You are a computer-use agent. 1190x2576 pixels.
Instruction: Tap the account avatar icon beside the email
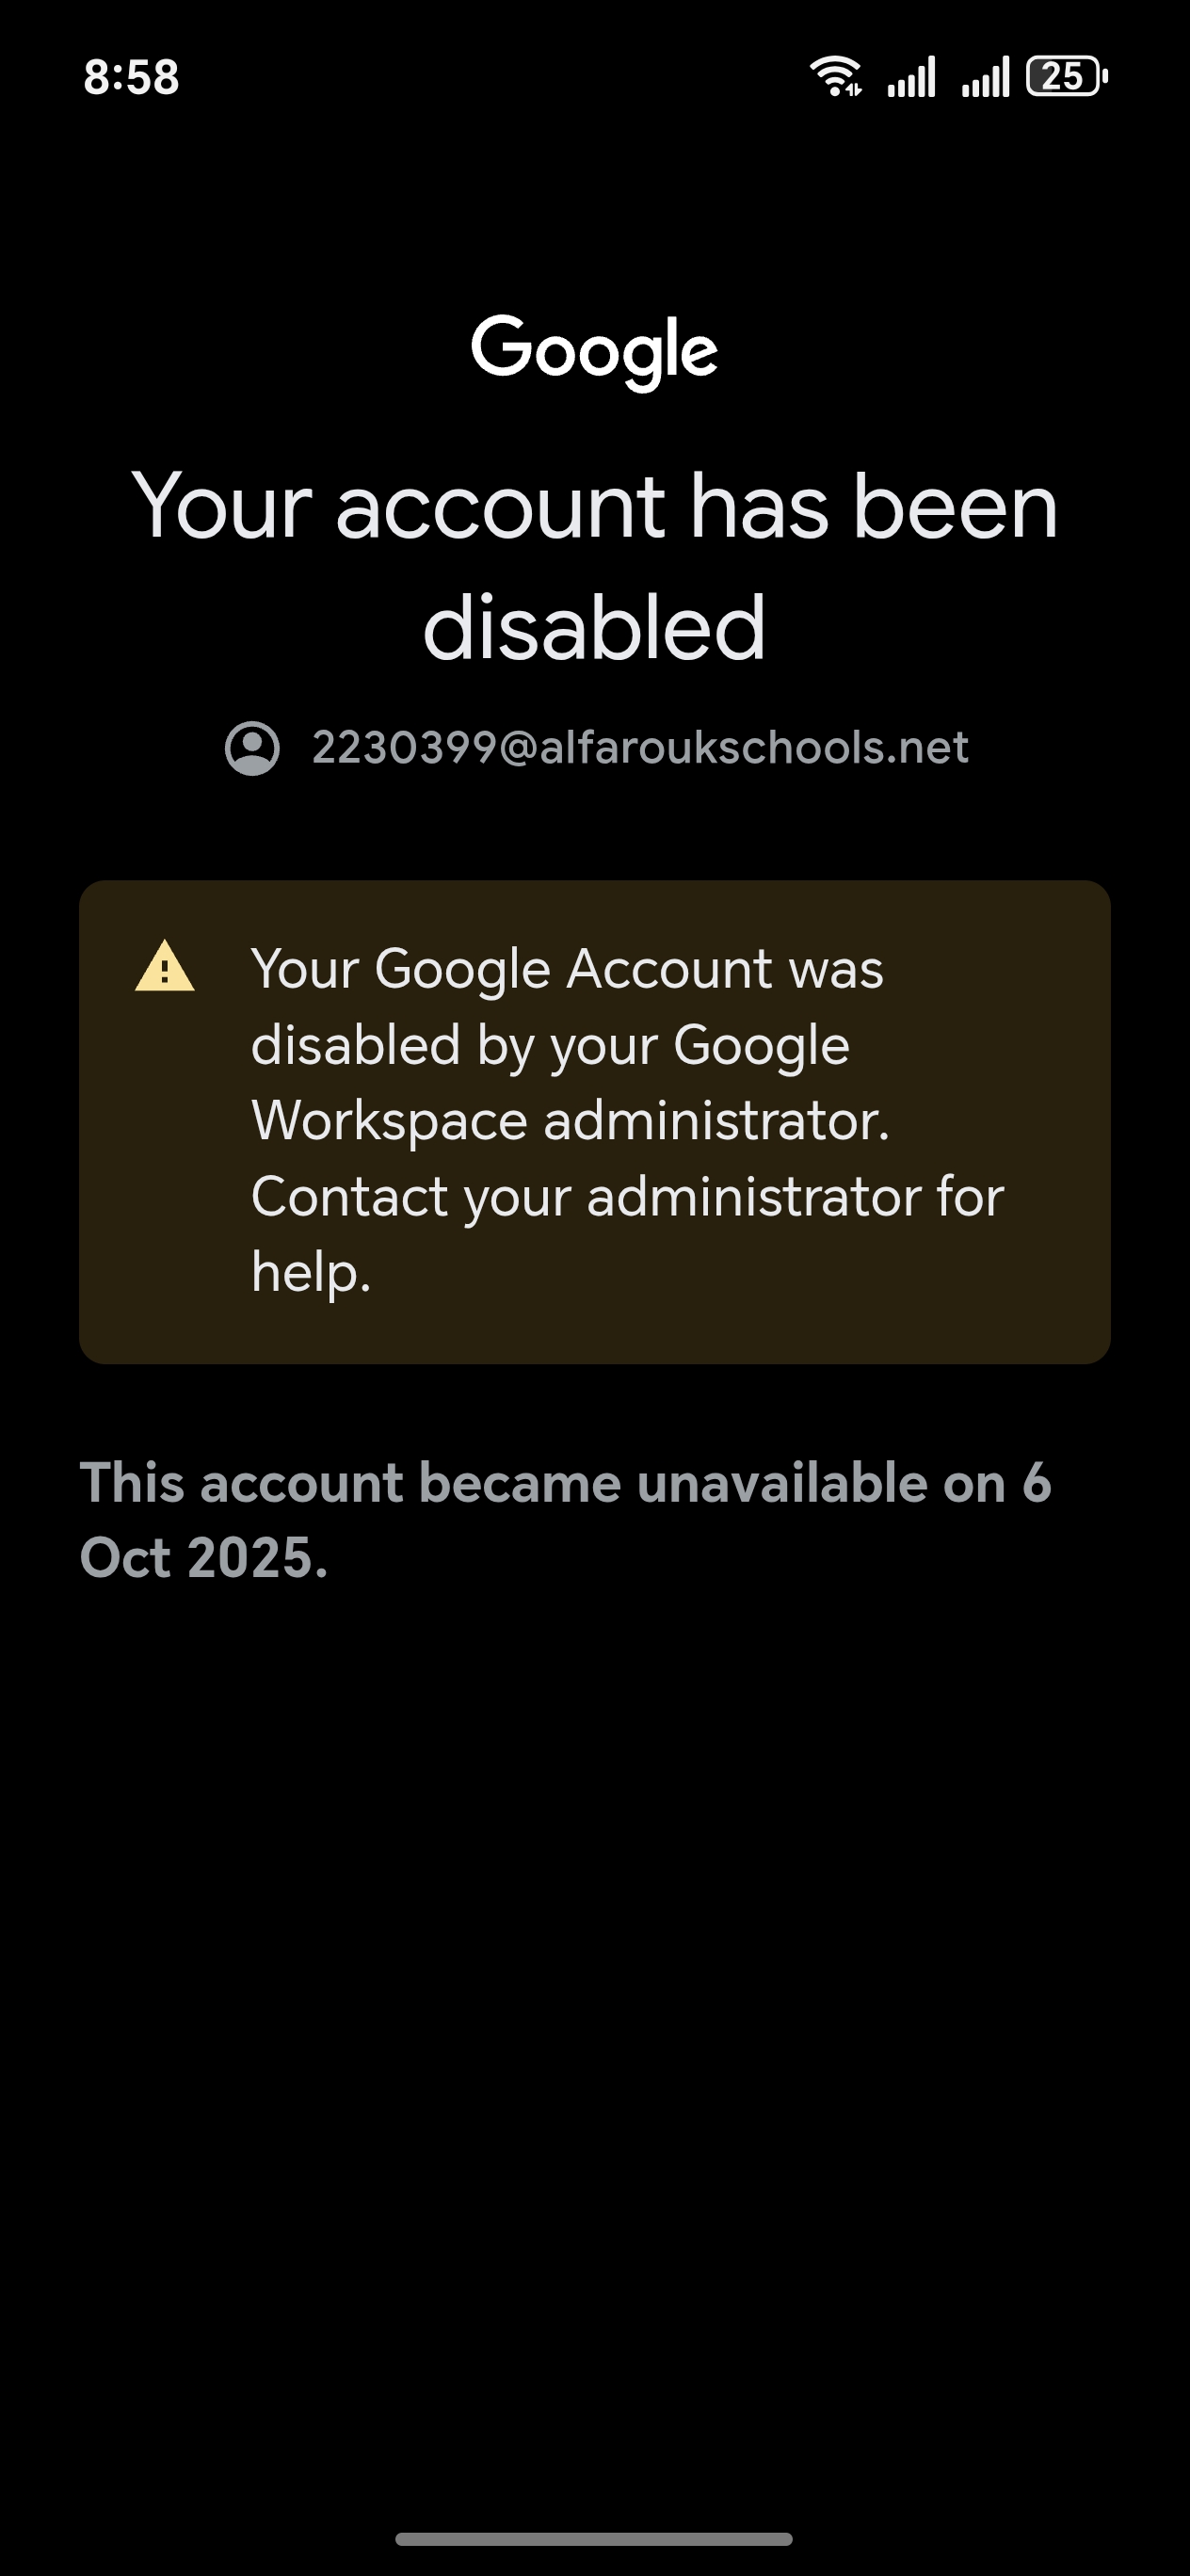point(252,748)
